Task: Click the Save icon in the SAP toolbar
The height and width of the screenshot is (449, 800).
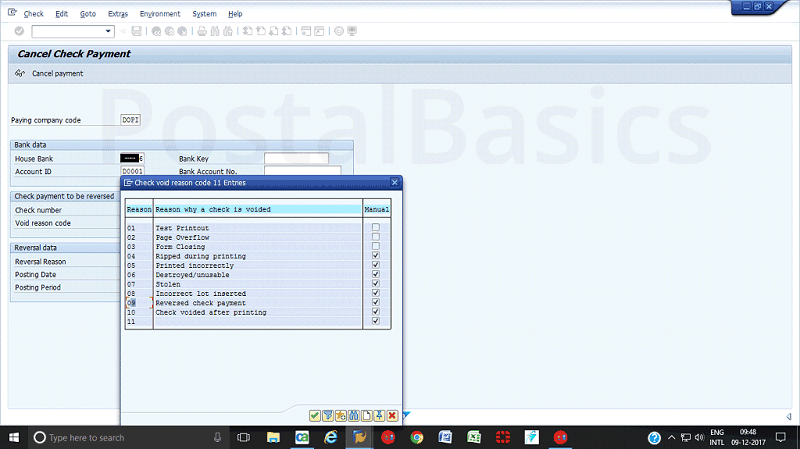Action: (x=137, y=32)
